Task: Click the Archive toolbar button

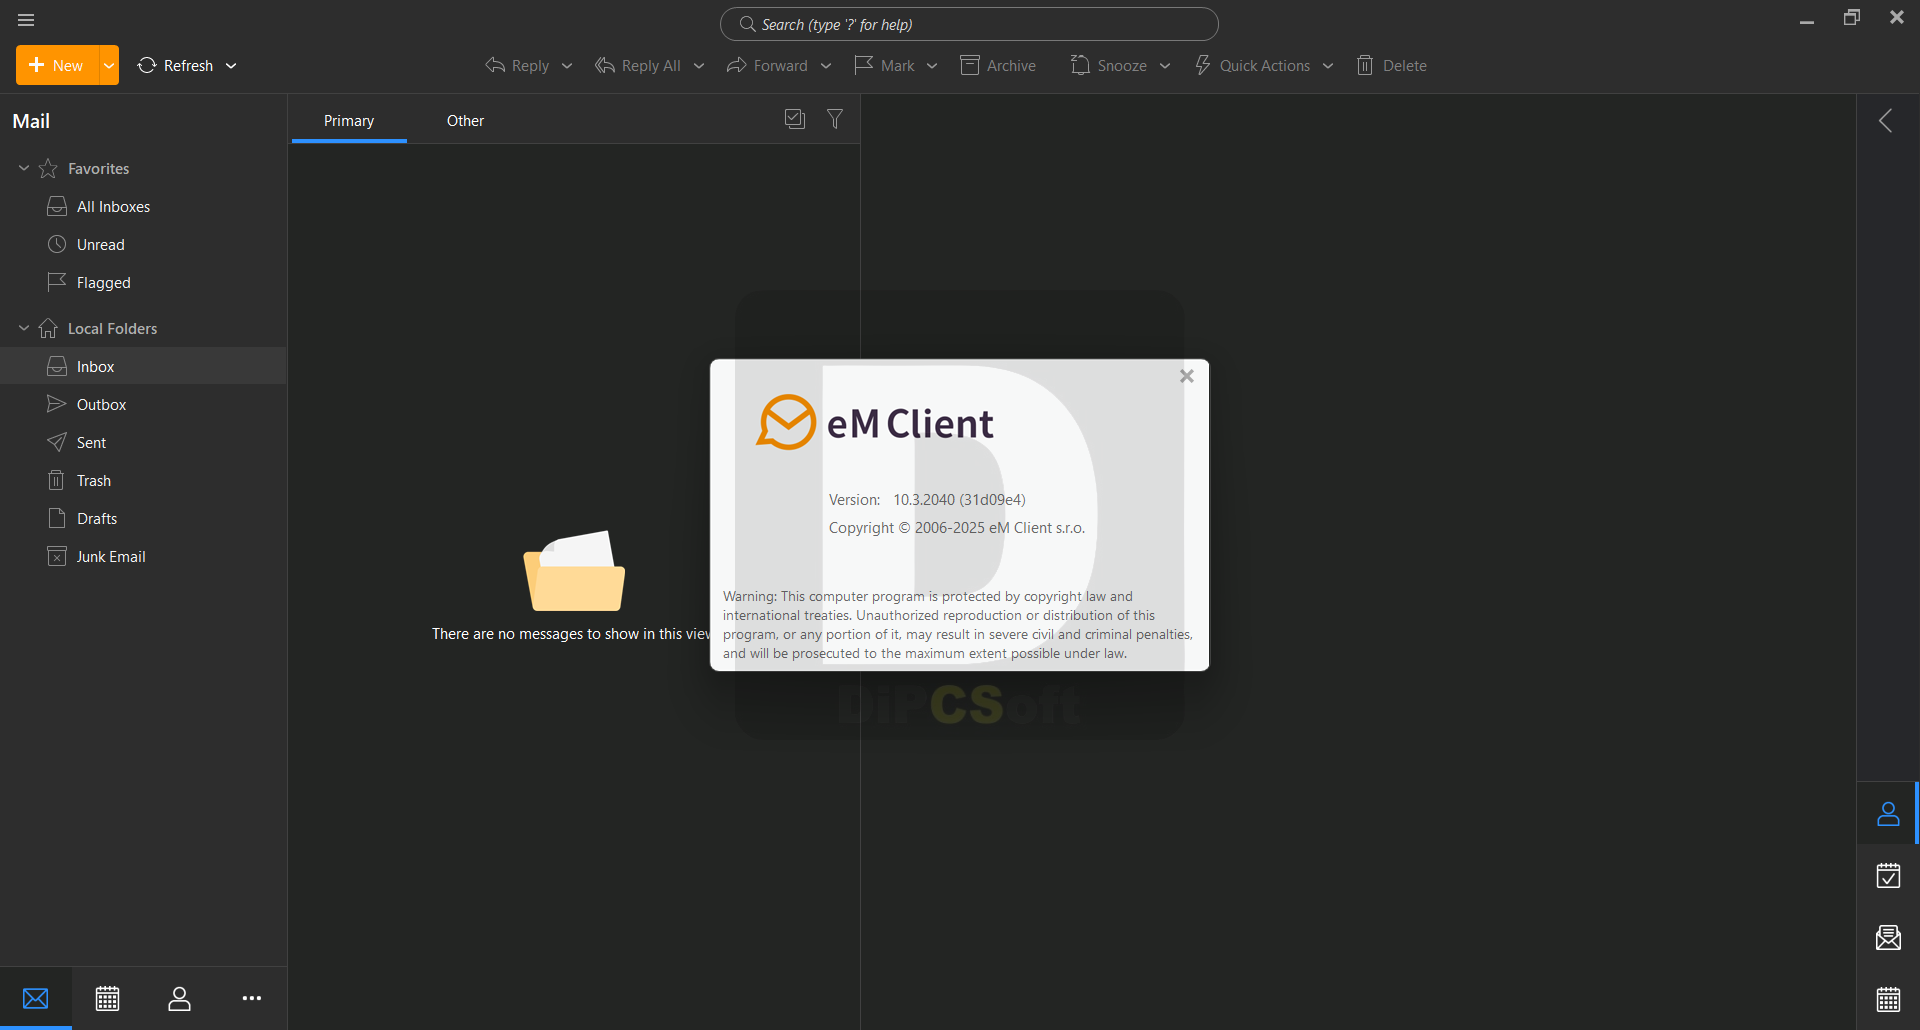Action: (998, 65)
